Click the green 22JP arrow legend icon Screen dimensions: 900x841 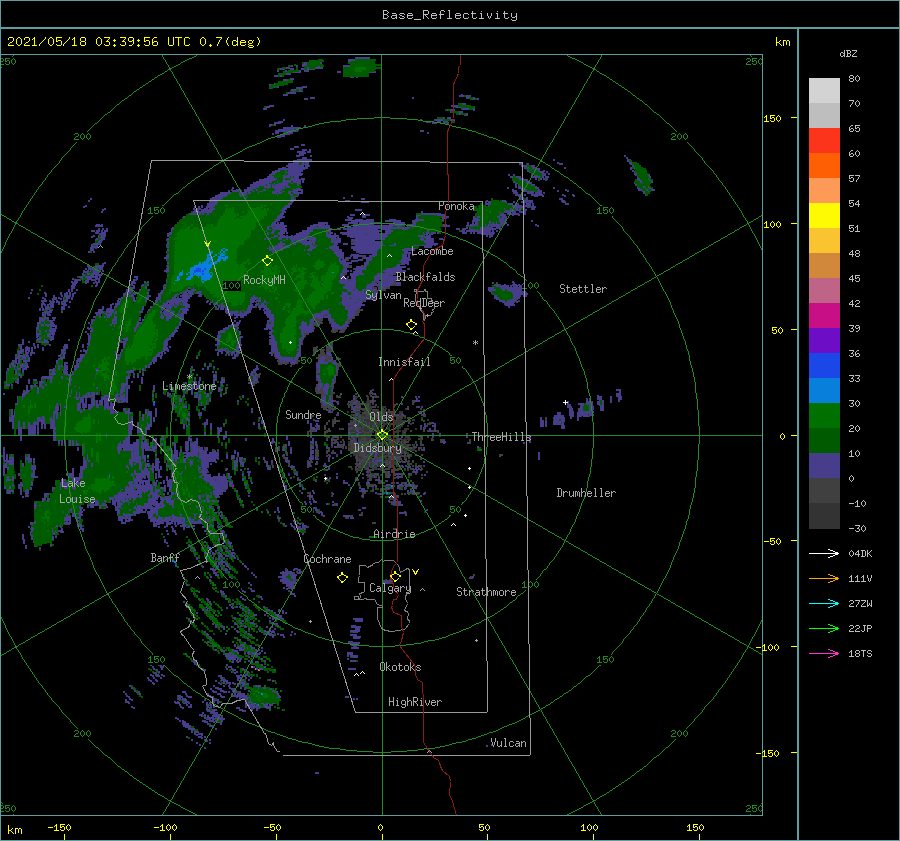pyautogui.click(x=824, y=628)
